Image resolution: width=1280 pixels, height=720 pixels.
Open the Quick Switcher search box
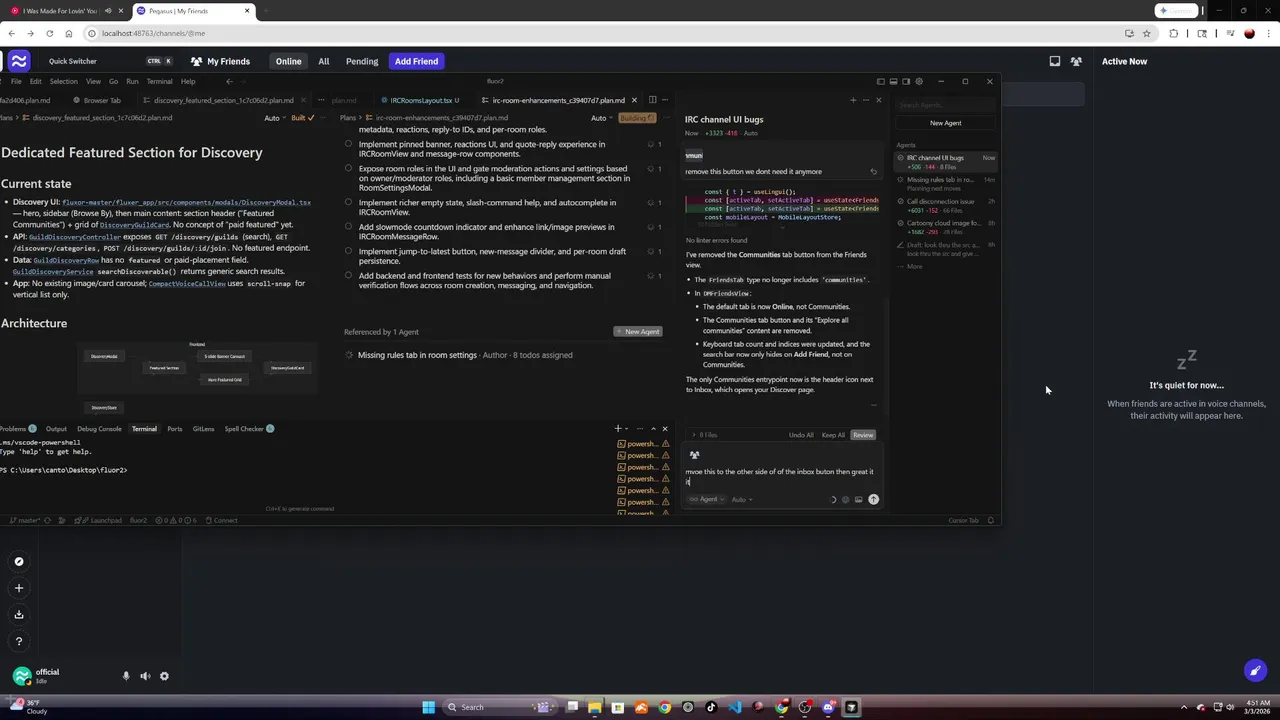coord(109,61)
